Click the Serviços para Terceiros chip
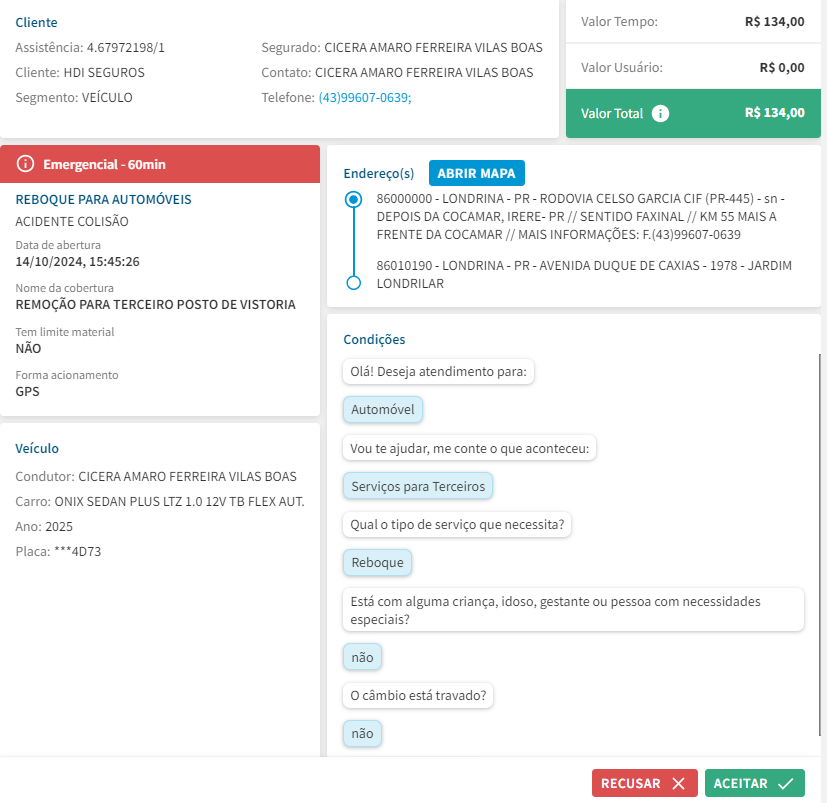 418,486
